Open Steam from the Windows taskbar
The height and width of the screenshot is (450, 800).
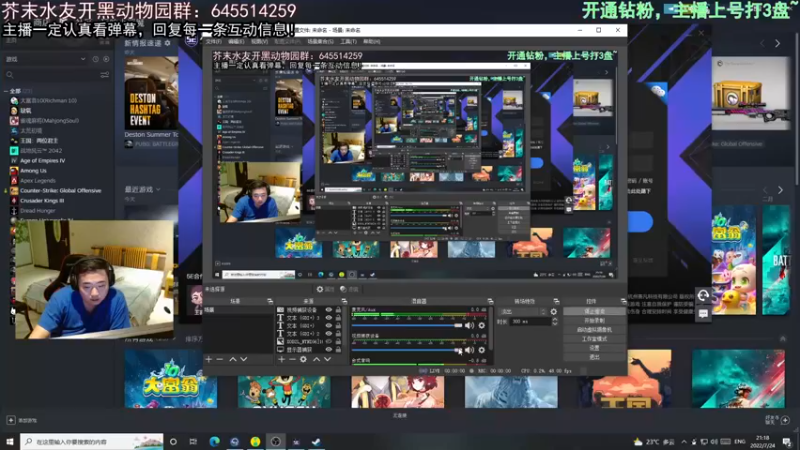(x=316, y=441)
